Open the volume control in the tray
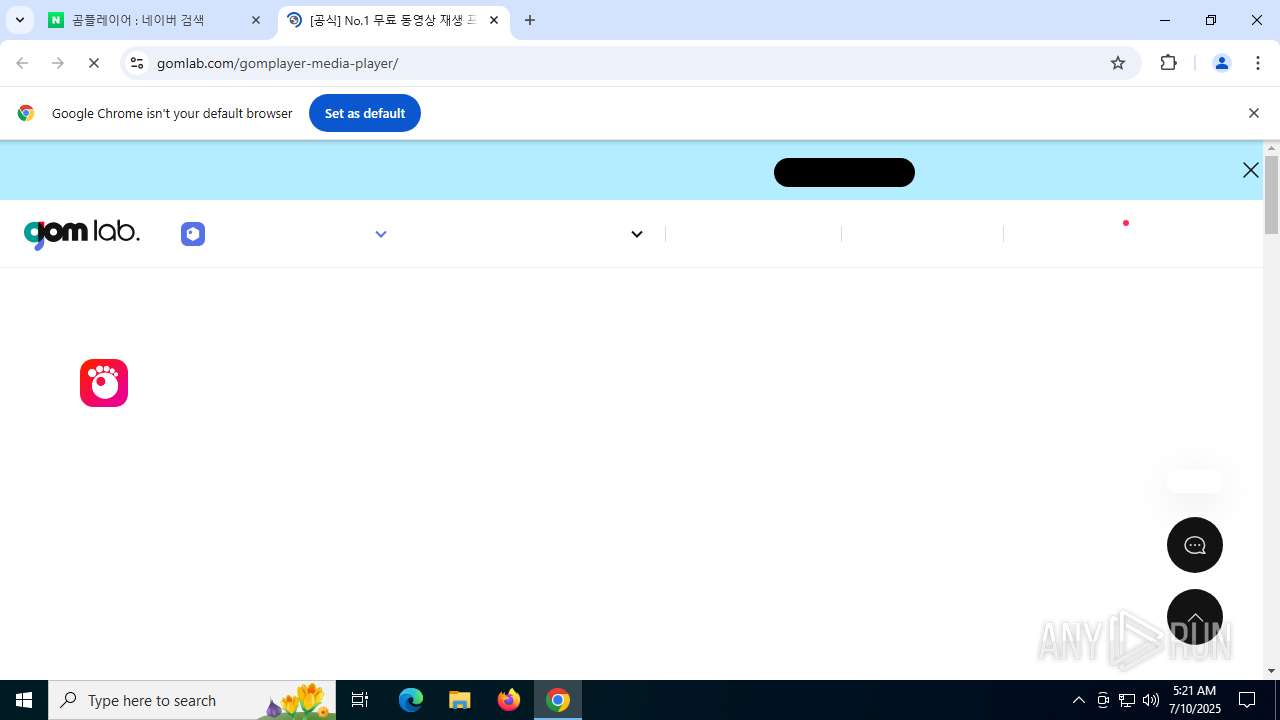Screen dimensions: 1280x720 pyautogui.click(x=1151, y=700)
